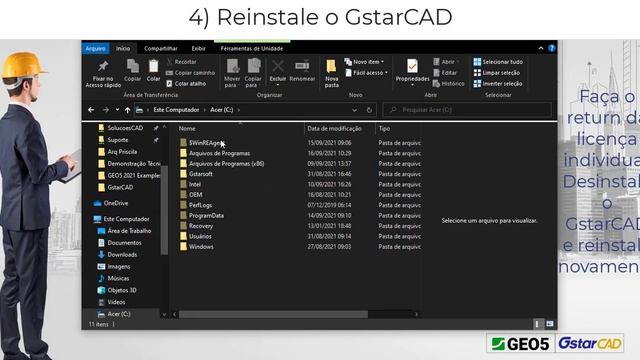
Task: Select the Início ribbon tab
Action: (123, 48)
